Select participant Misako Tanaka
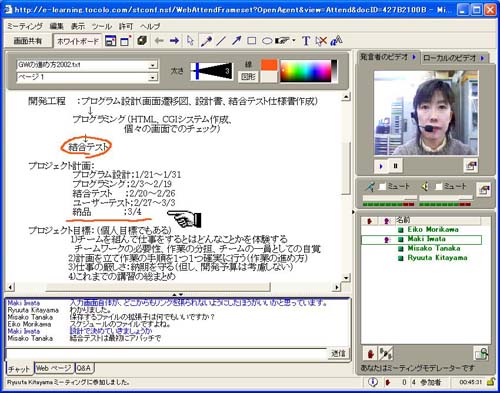This screenshot has width=500, height=393. 434,248
